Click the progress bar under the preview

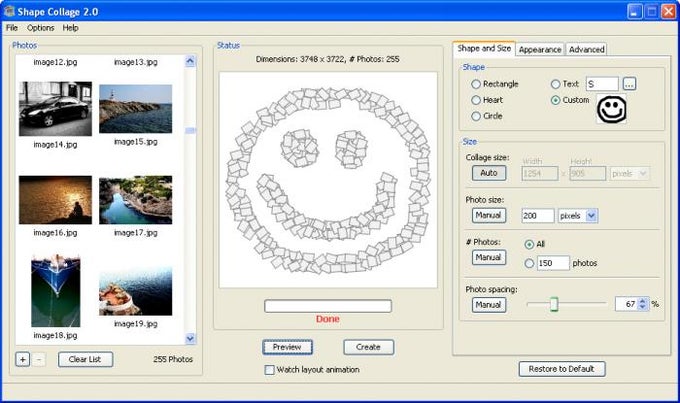click(x=328, y=306)
